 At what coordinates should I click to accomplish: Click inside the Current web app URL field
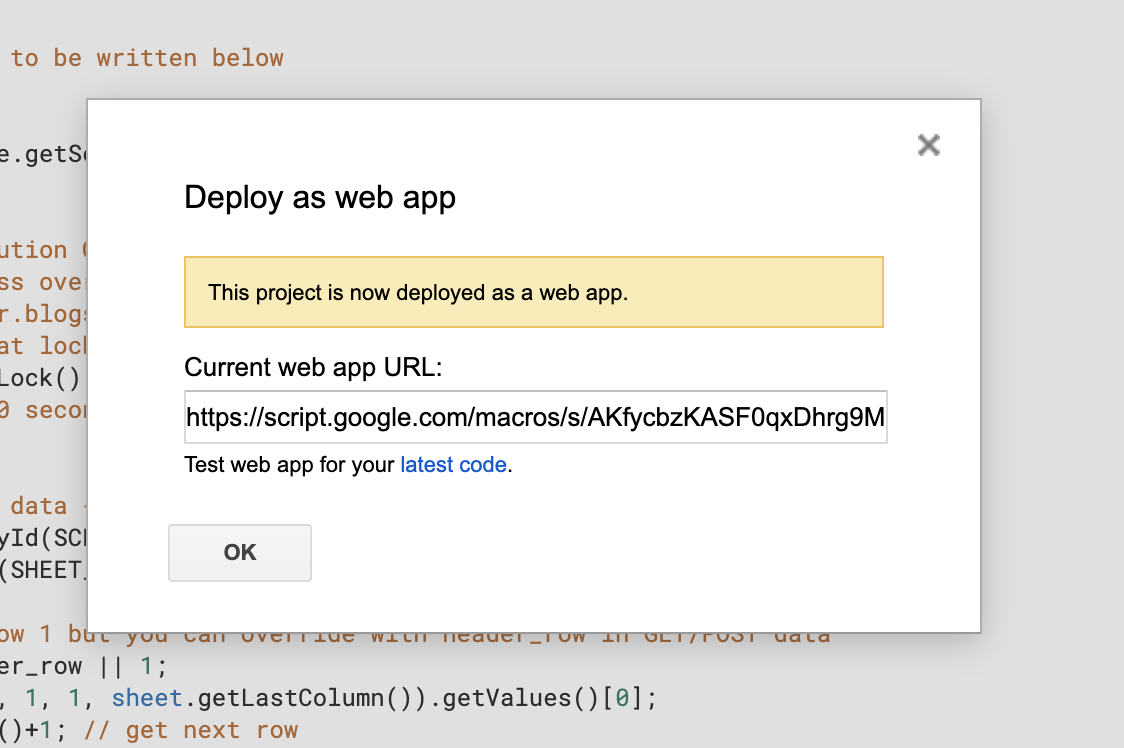(x=535, y=417)
